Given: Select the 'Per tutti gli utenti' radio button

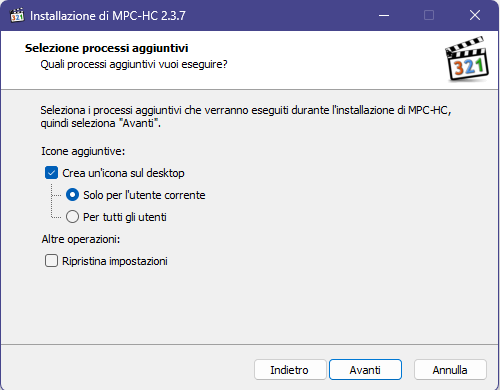Looking at the screenshot, I should pos(72,217).
